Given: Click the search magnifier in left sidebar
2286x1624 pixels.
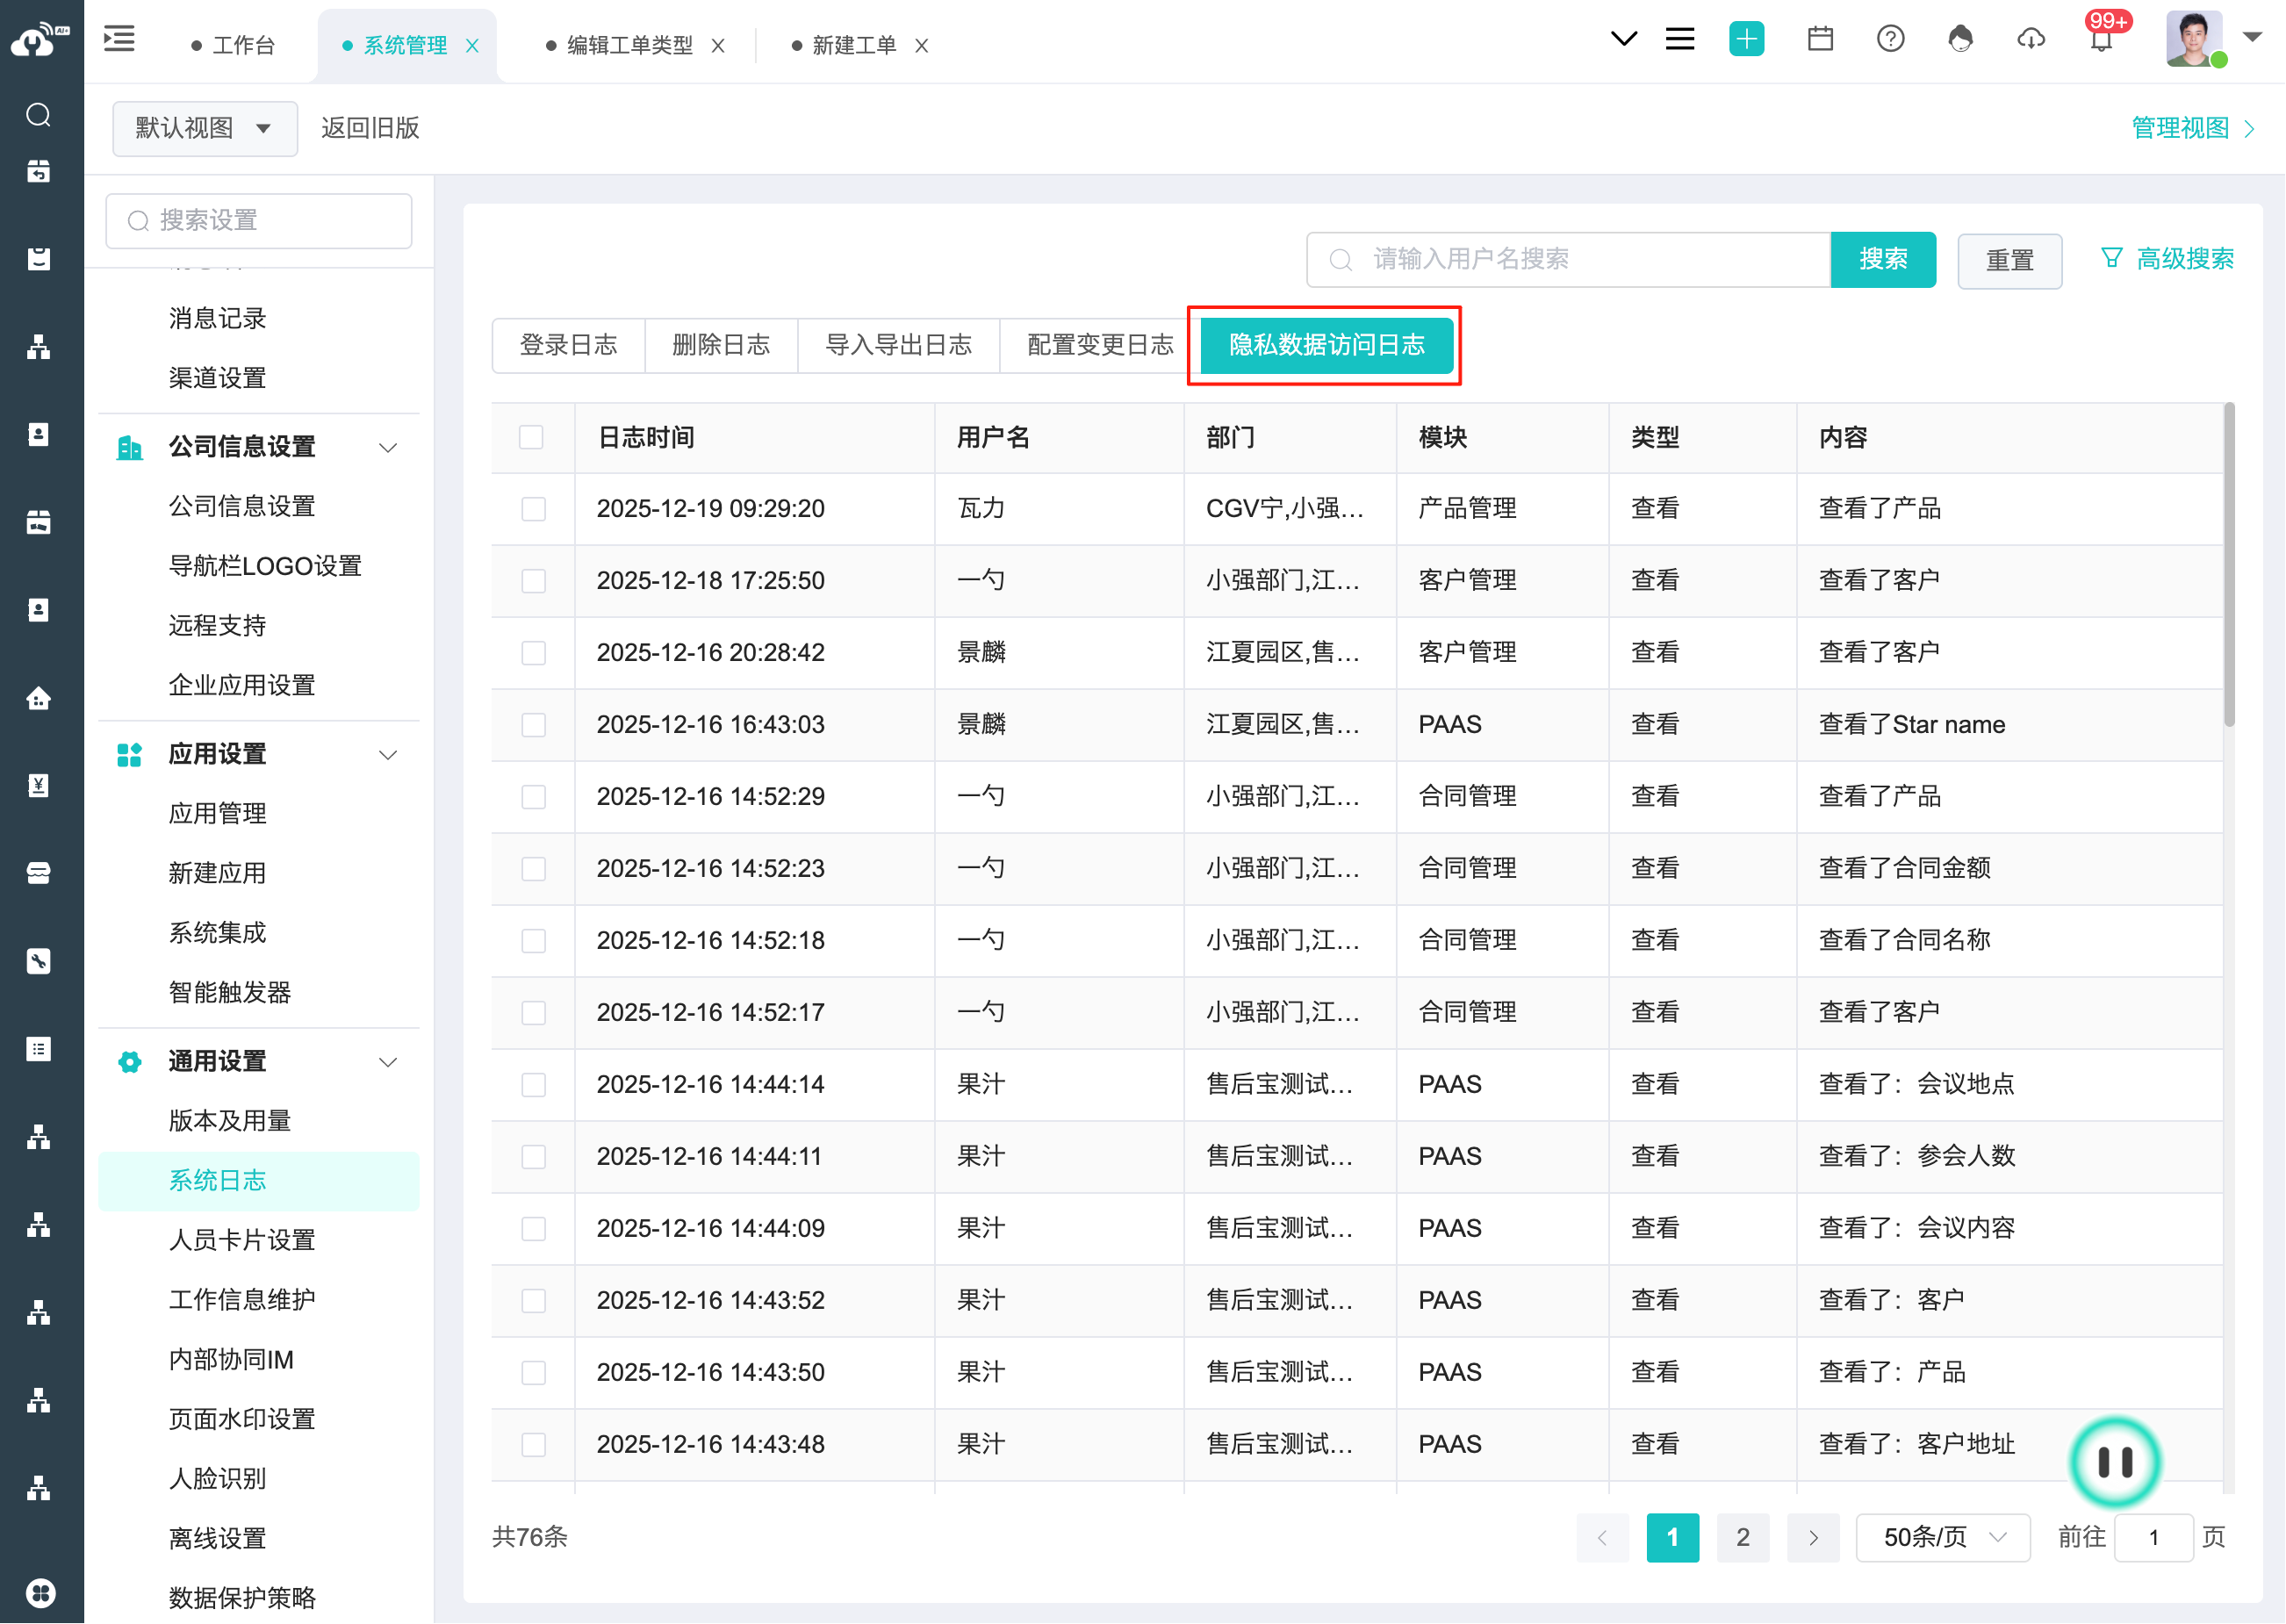Looking at the screenshot, I should (x=38, y=115).
